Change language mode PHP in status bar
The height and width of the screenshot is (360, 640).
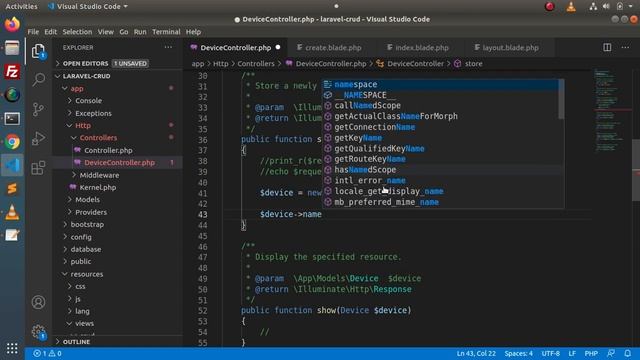click(x=591, y=353)
